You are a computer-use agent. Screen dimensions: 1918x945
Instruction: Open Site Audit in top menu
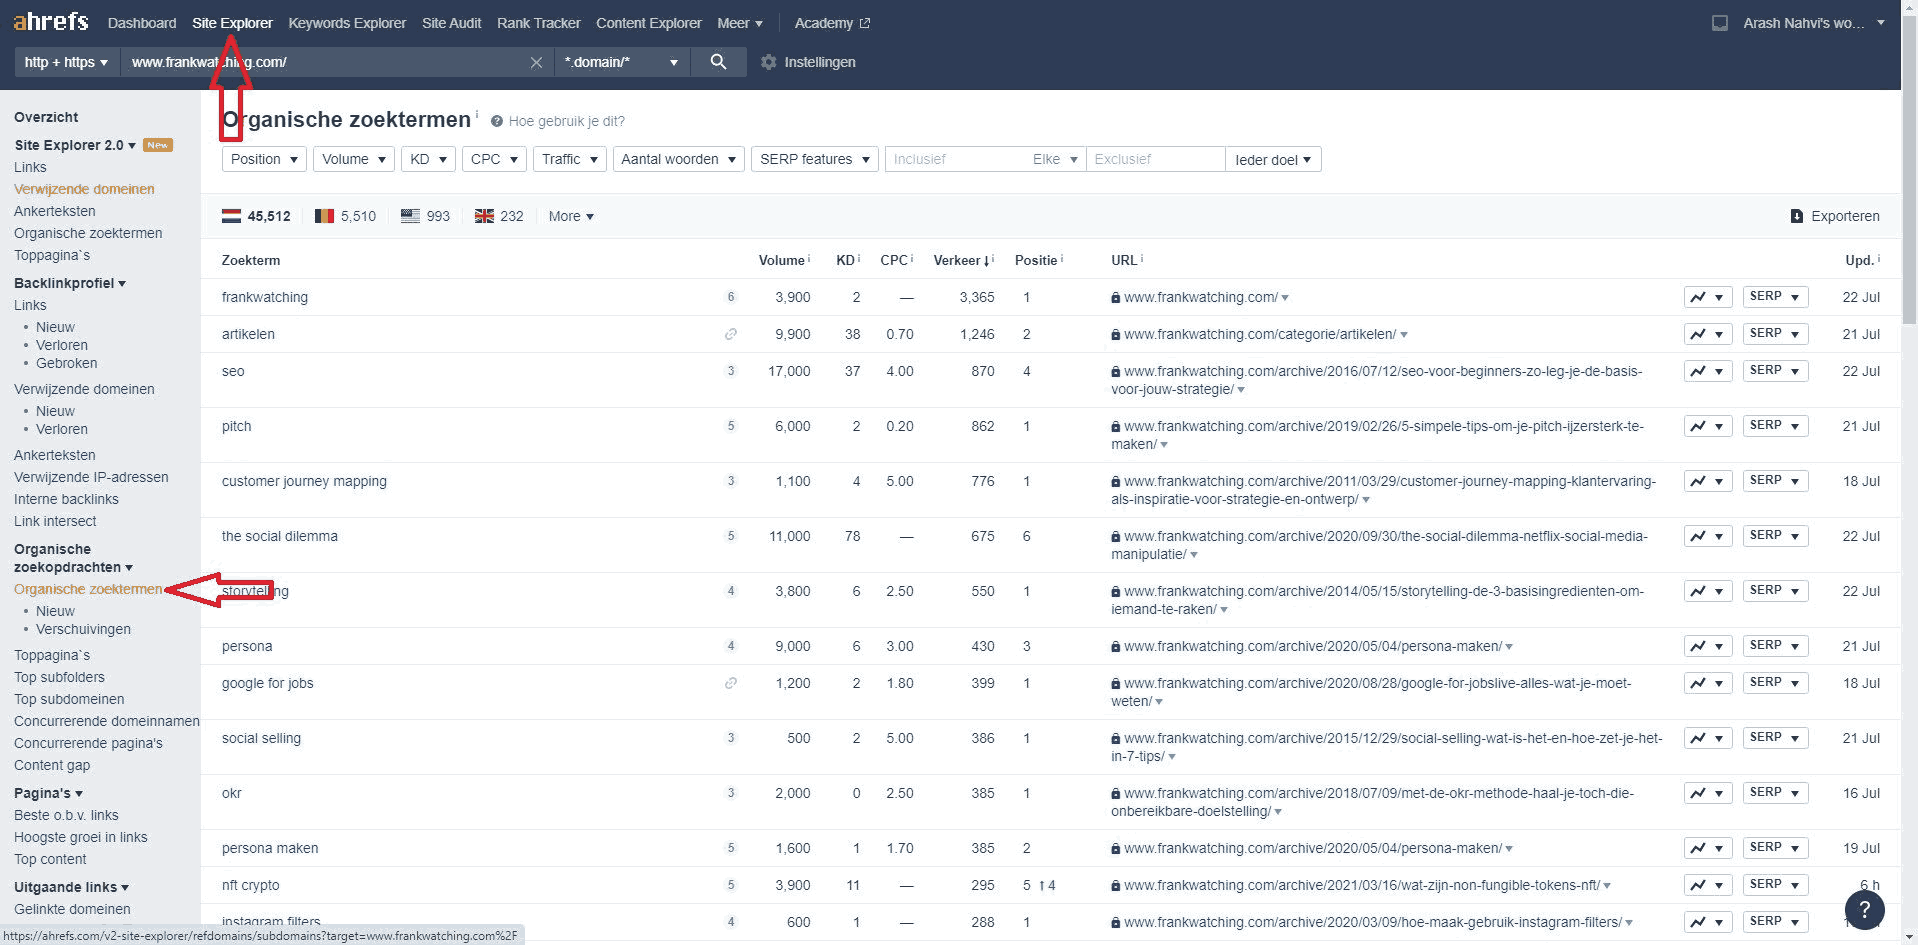[x=451, y=23]
